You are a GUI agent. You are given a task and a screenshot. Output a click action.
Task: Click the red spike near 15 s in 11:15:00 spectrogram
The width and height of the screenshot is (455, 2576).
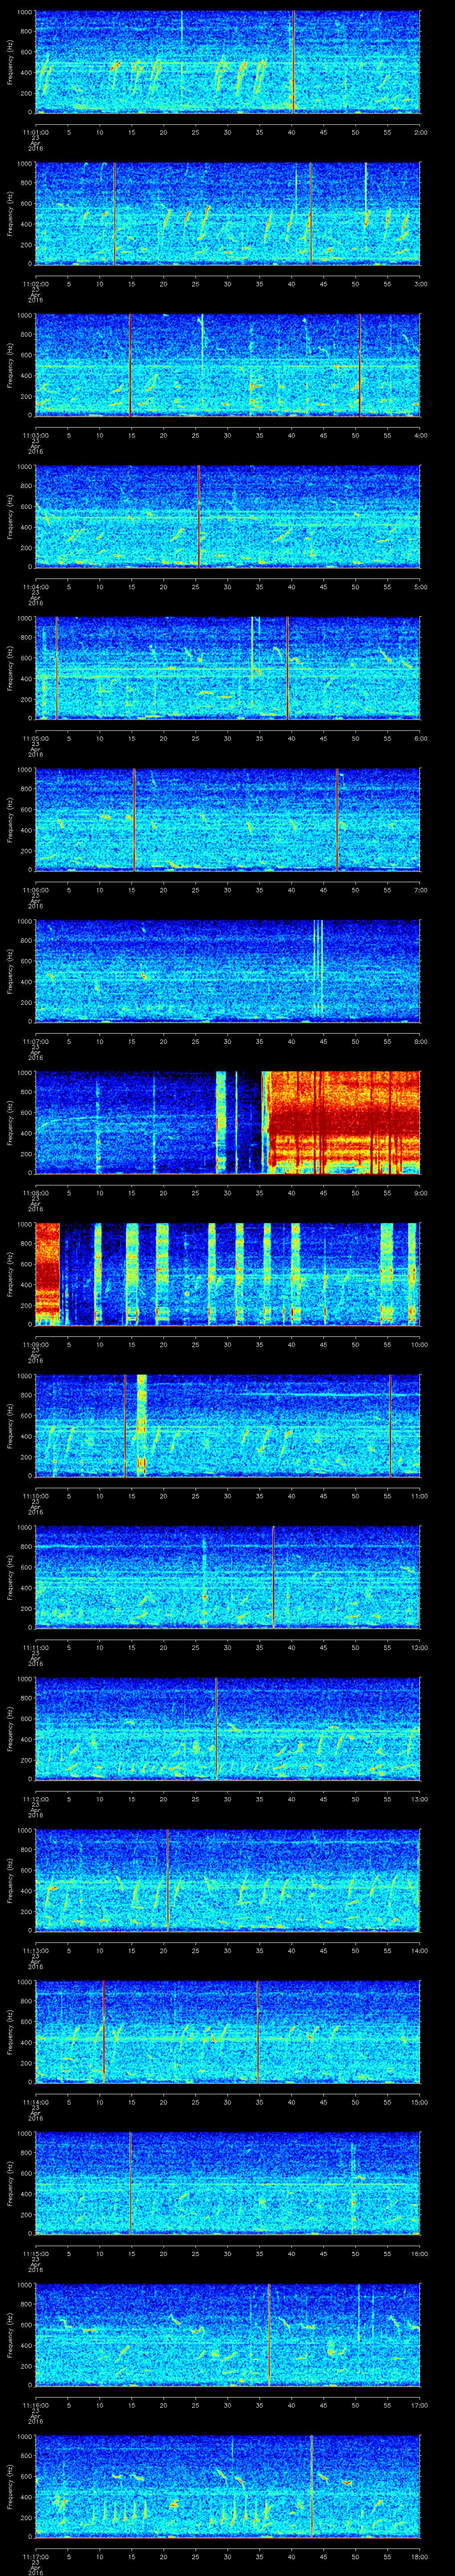point(130,2183)
